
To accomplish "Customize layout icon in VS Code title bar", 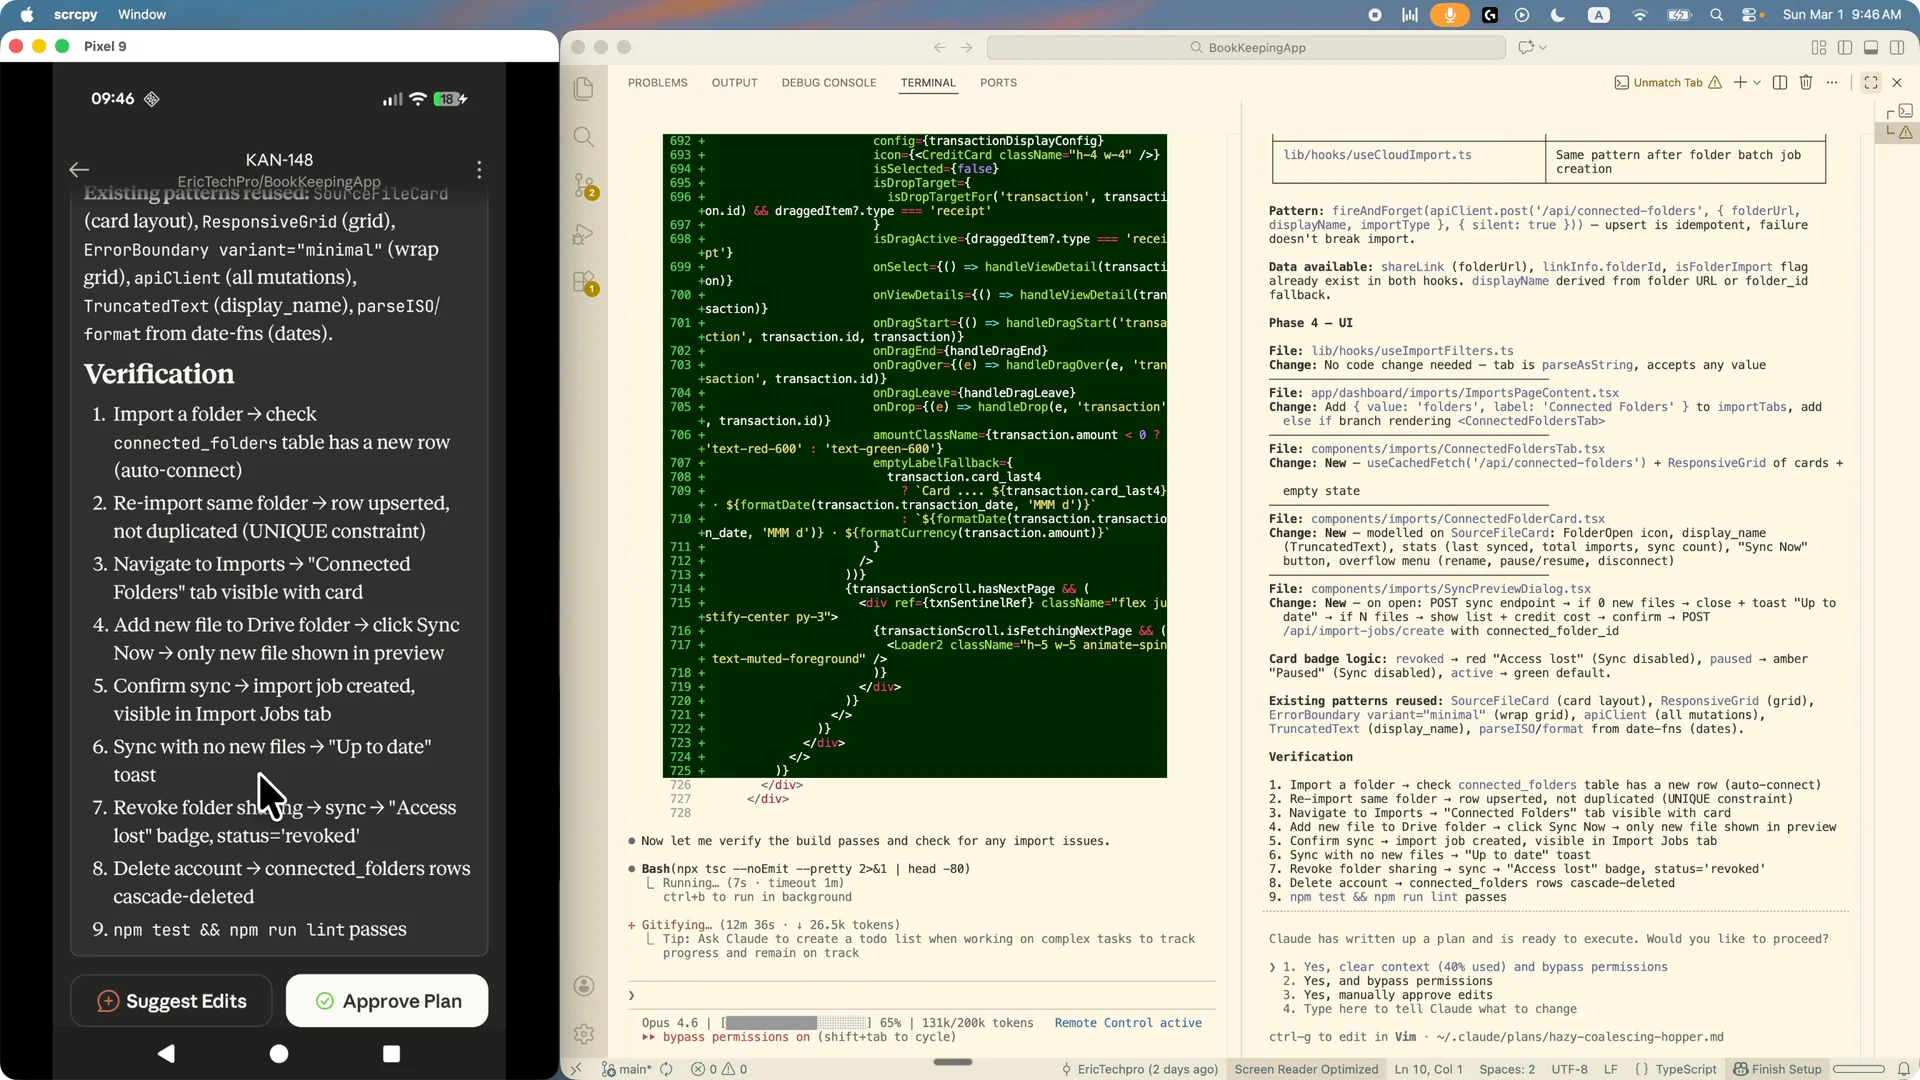I will pyautogui.click(x=1819, y=47).
